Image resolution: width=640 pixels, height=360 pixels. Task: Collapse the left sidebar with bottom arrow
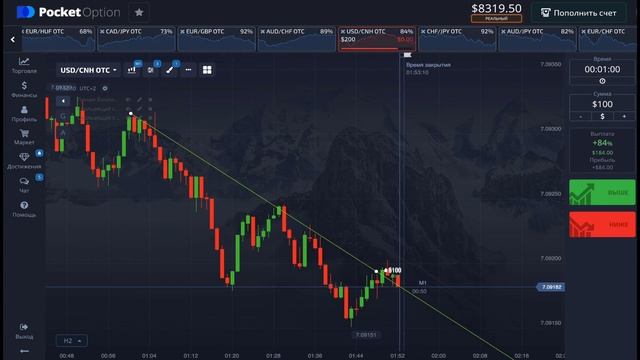[24, 351]
